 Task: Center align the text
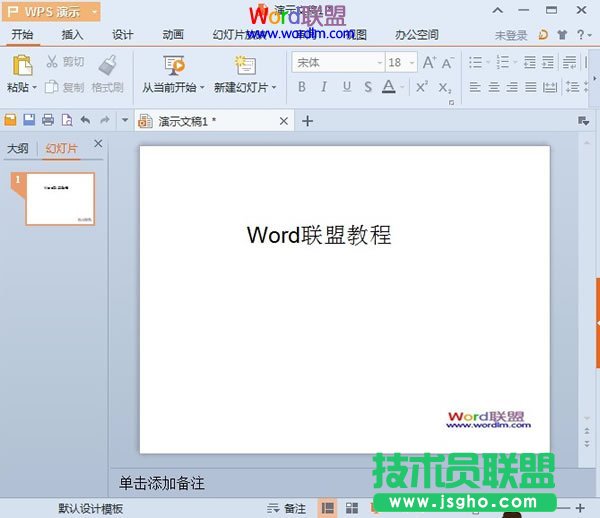(494, 87)
